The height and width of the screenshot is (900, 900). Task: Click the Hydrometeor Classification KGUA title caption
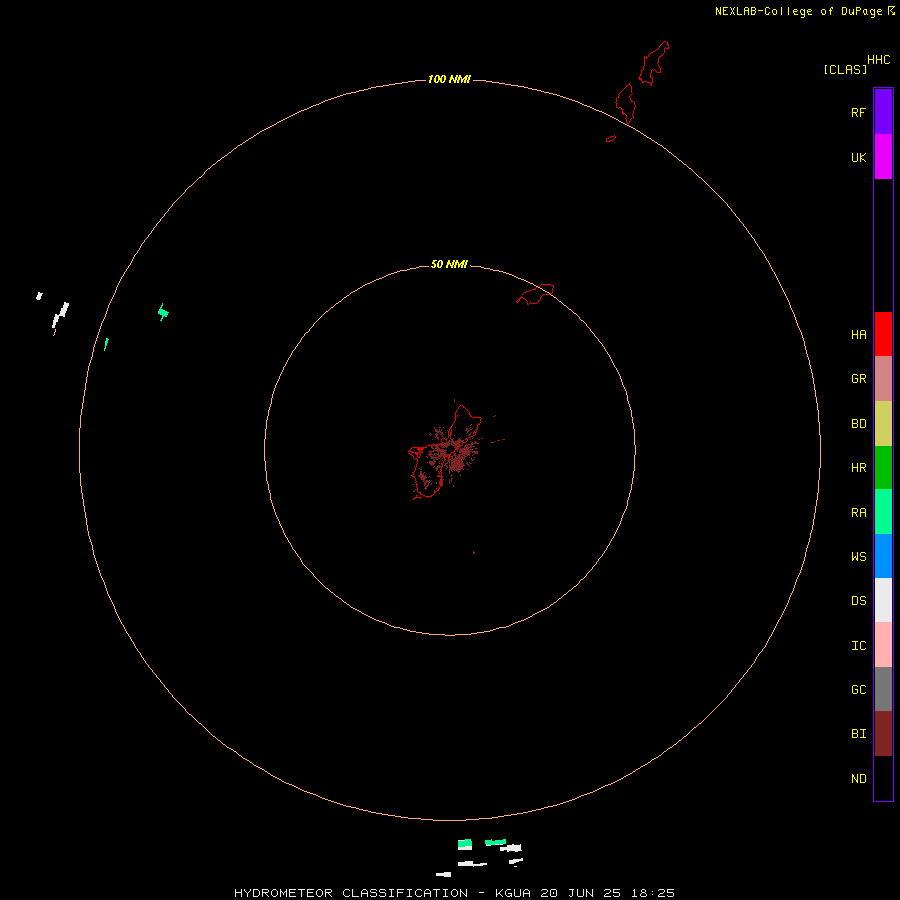tap(454, 893)
